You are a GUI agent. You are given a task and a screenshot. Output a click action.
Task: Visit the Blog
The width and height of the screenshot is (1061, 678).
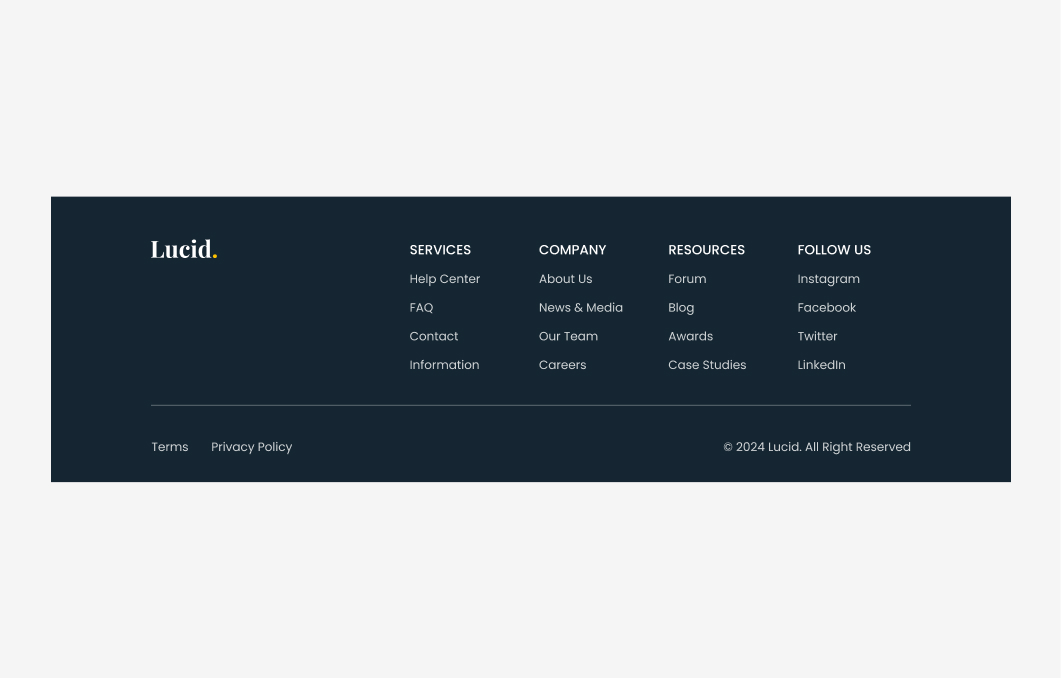681,307
